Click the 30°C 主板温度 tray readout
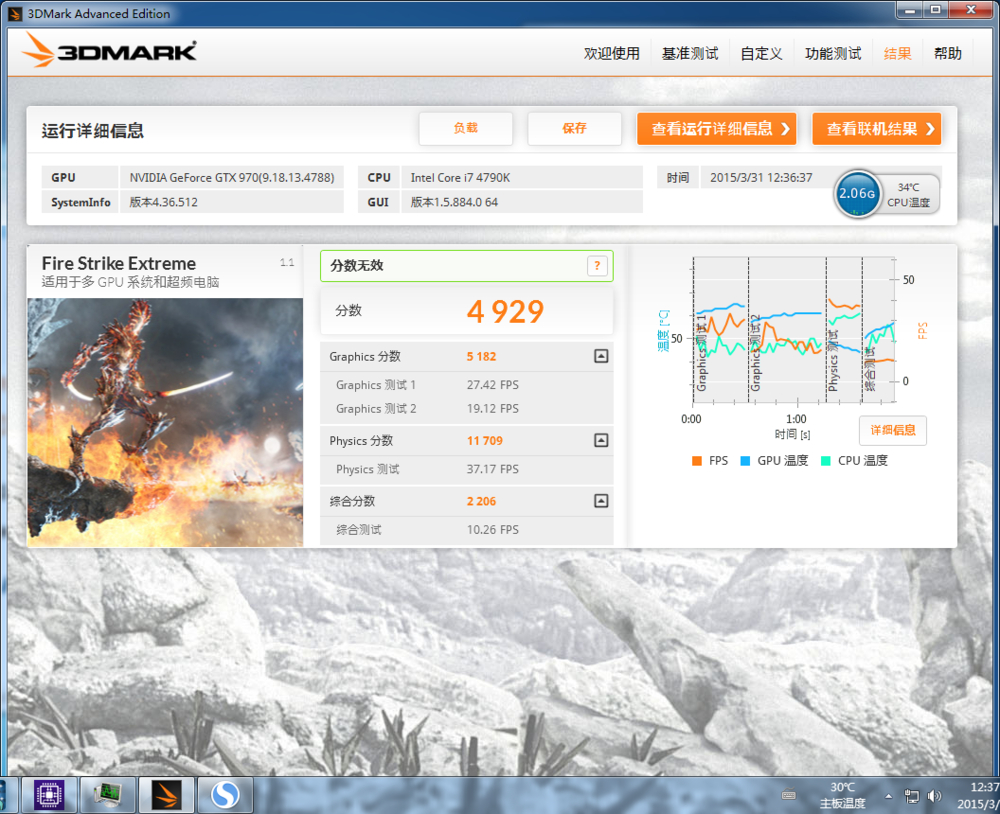1000x814 pixels. 842,795
